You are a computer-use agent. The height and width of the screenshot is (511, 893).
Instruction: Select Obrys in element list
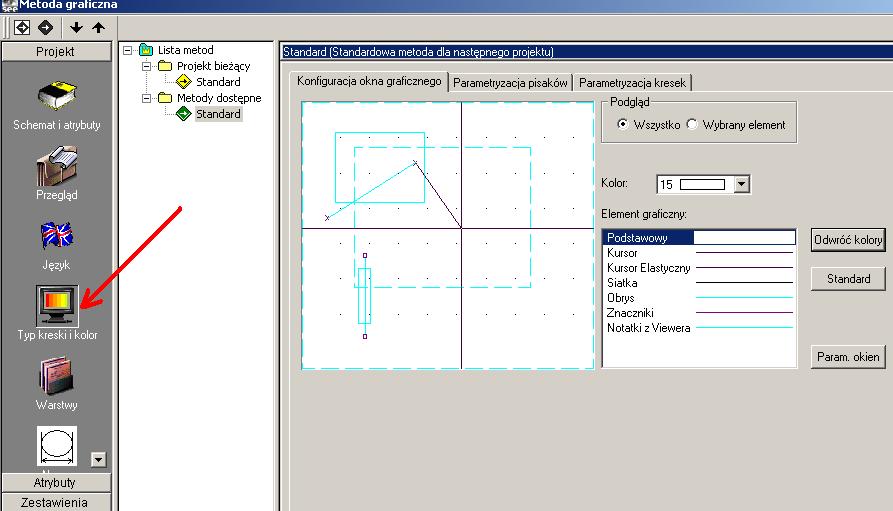click(x=699, y=298)
